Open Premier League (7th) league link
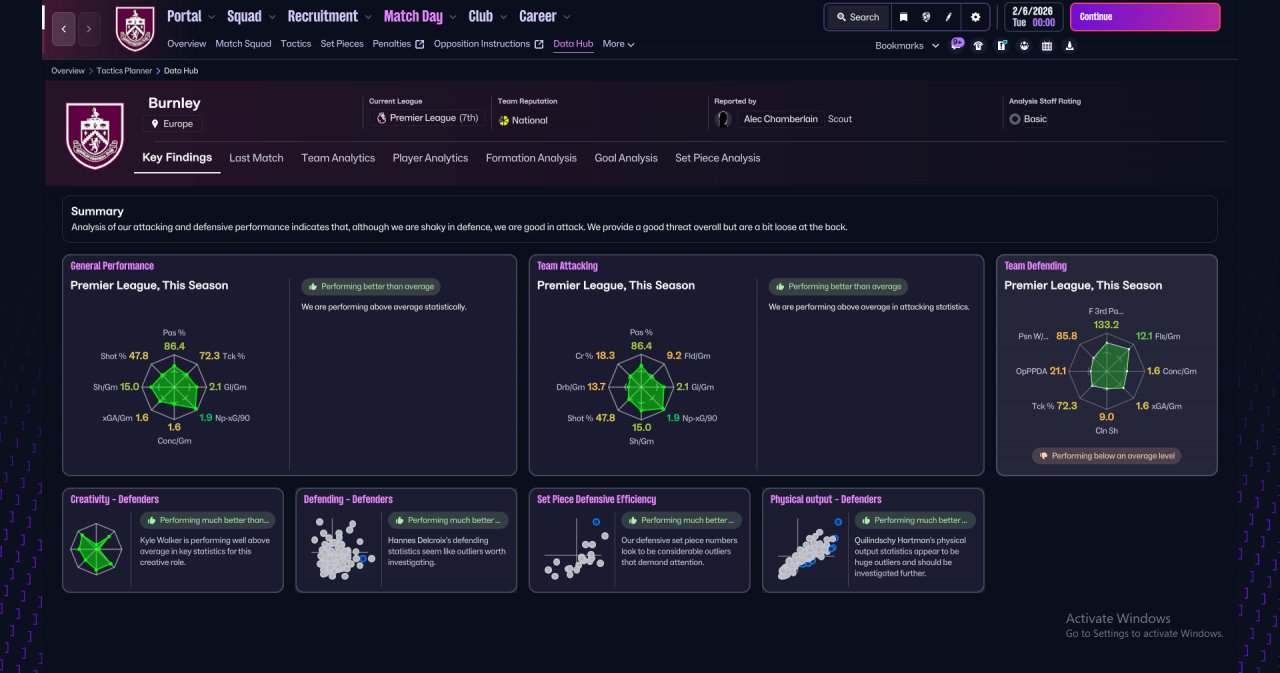 point(427,118)
